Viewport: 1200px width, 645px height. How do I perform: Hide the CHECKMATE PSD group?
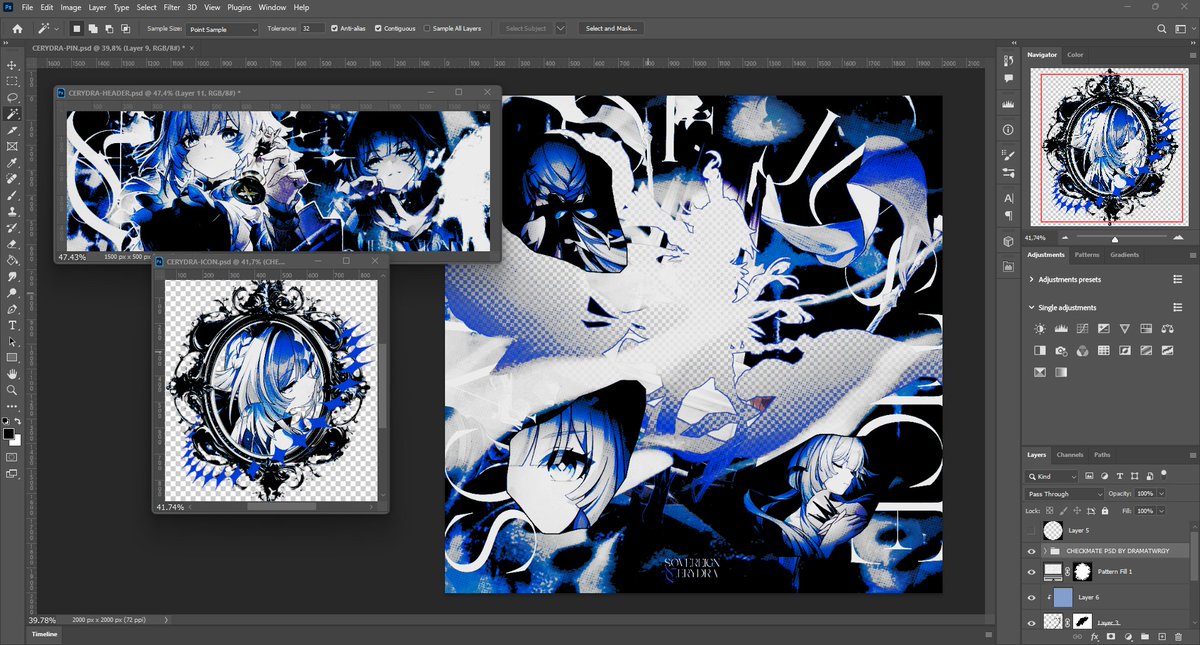pyautogui.click(x=1031, y=551)
